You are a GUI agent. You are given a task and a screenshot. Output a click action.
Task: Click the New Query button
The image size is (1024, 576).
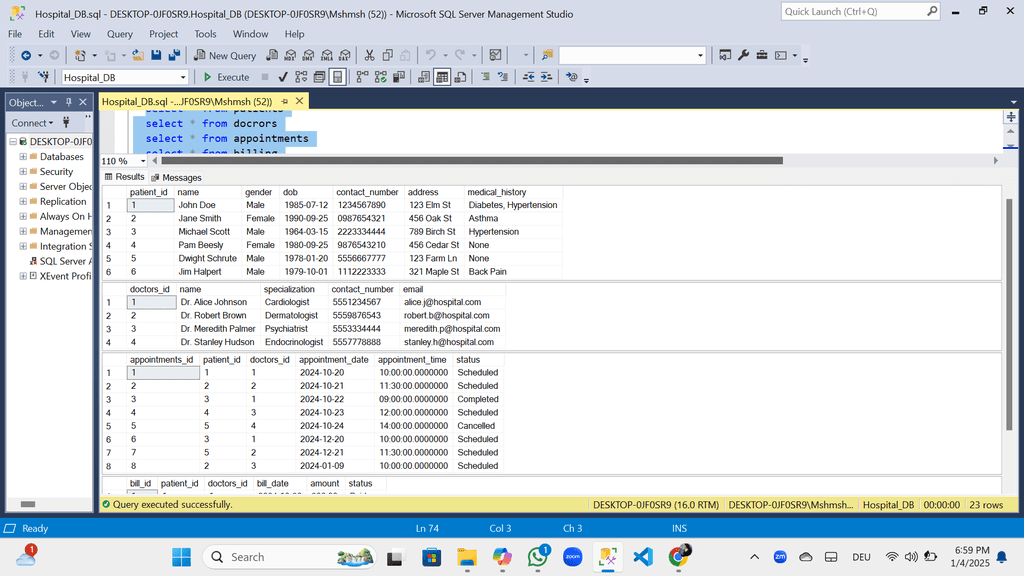(225, 56)
